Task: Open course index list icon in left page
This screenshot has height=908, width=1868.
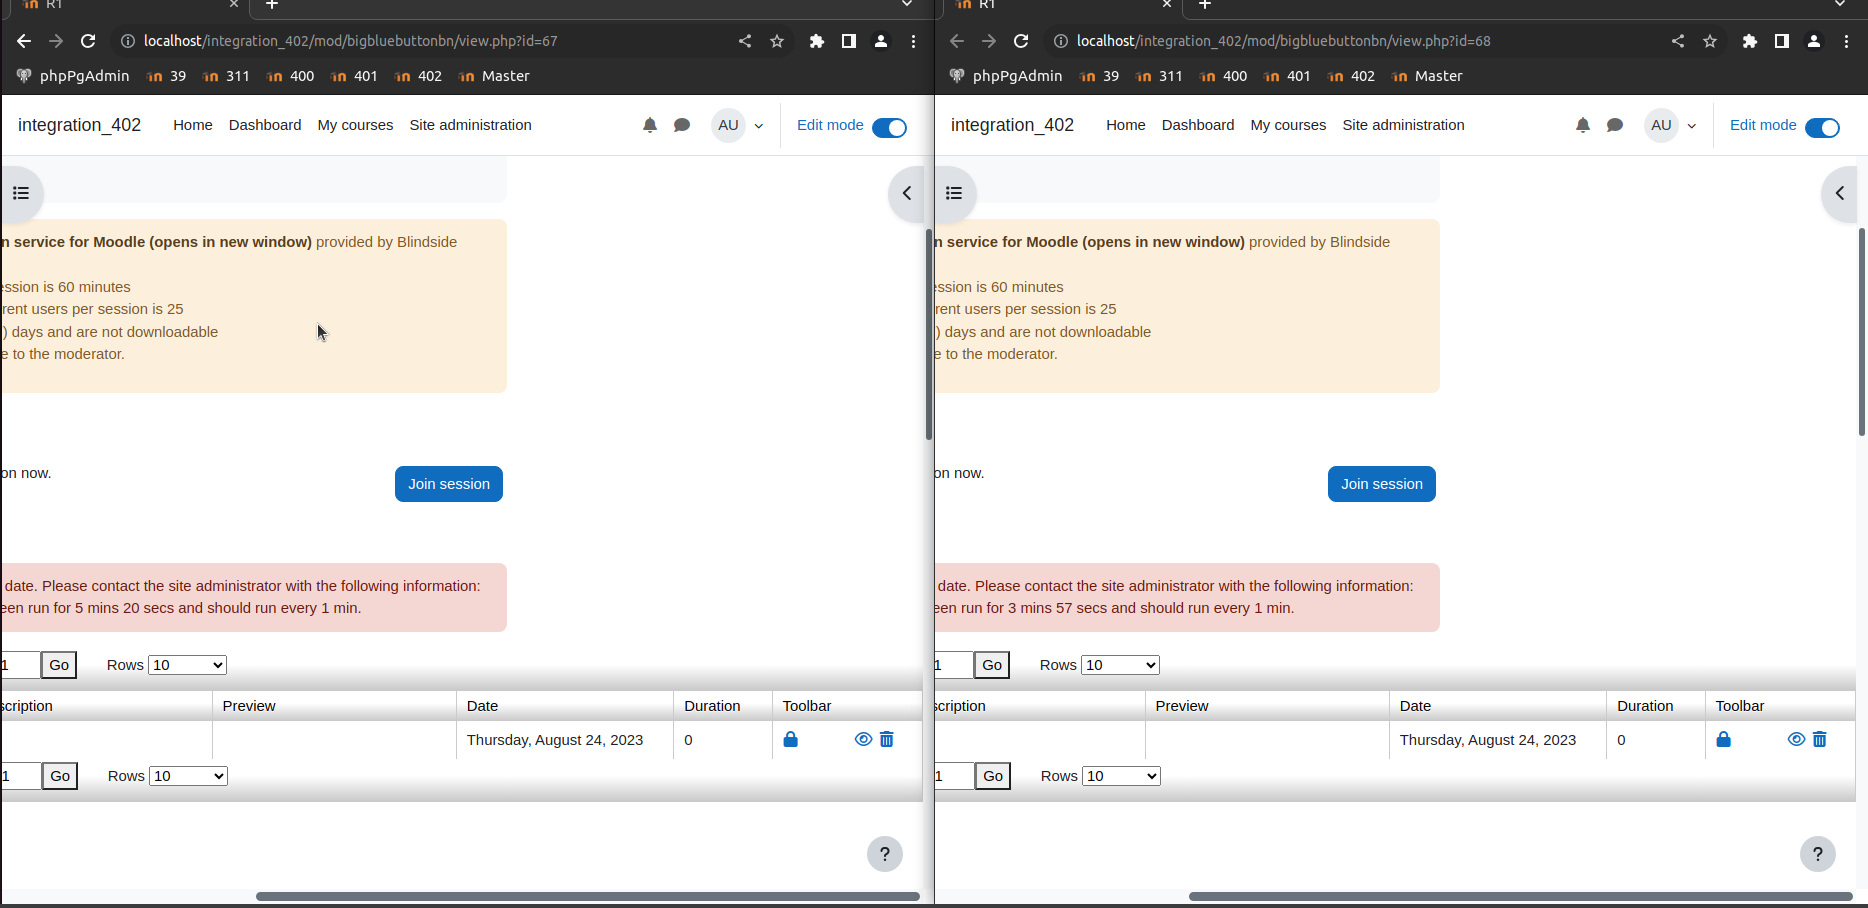Action: [x=21, y=193]
